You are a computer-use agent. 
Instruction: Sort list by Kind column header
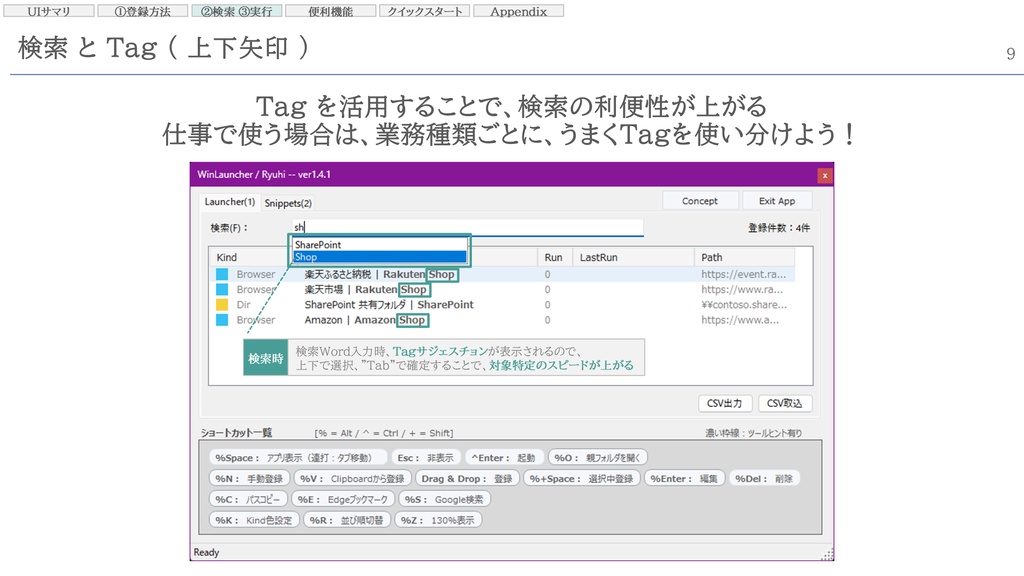[226, 257]
